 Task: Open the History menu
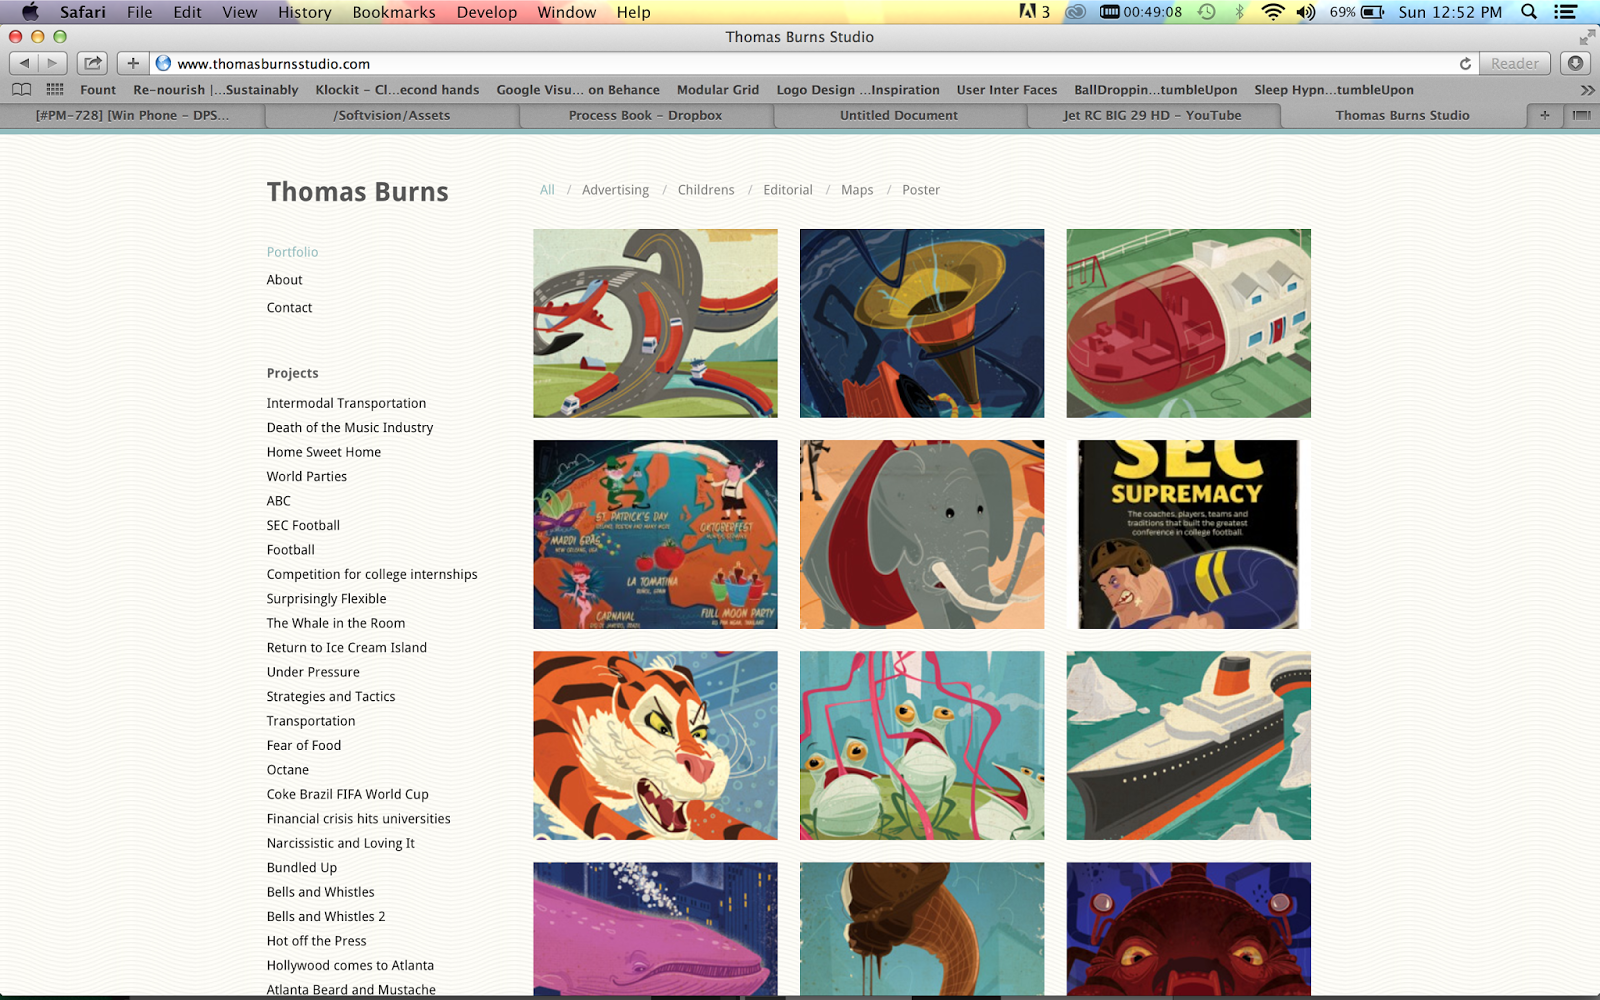tap(304, 12)
